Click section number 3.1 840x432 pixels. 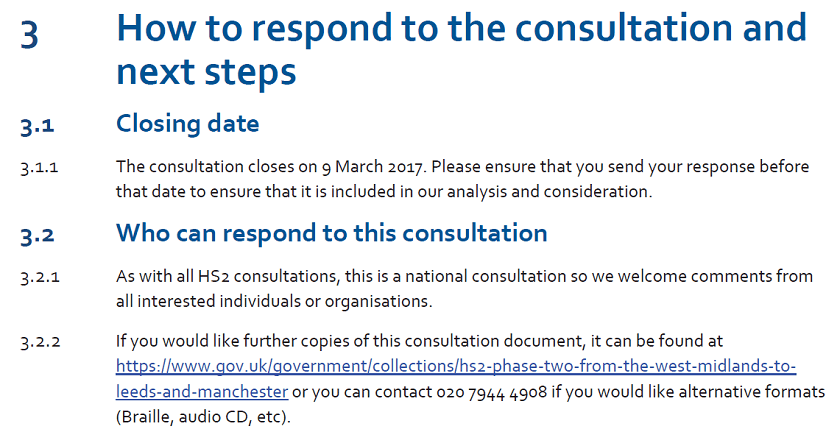click(38, 126)
